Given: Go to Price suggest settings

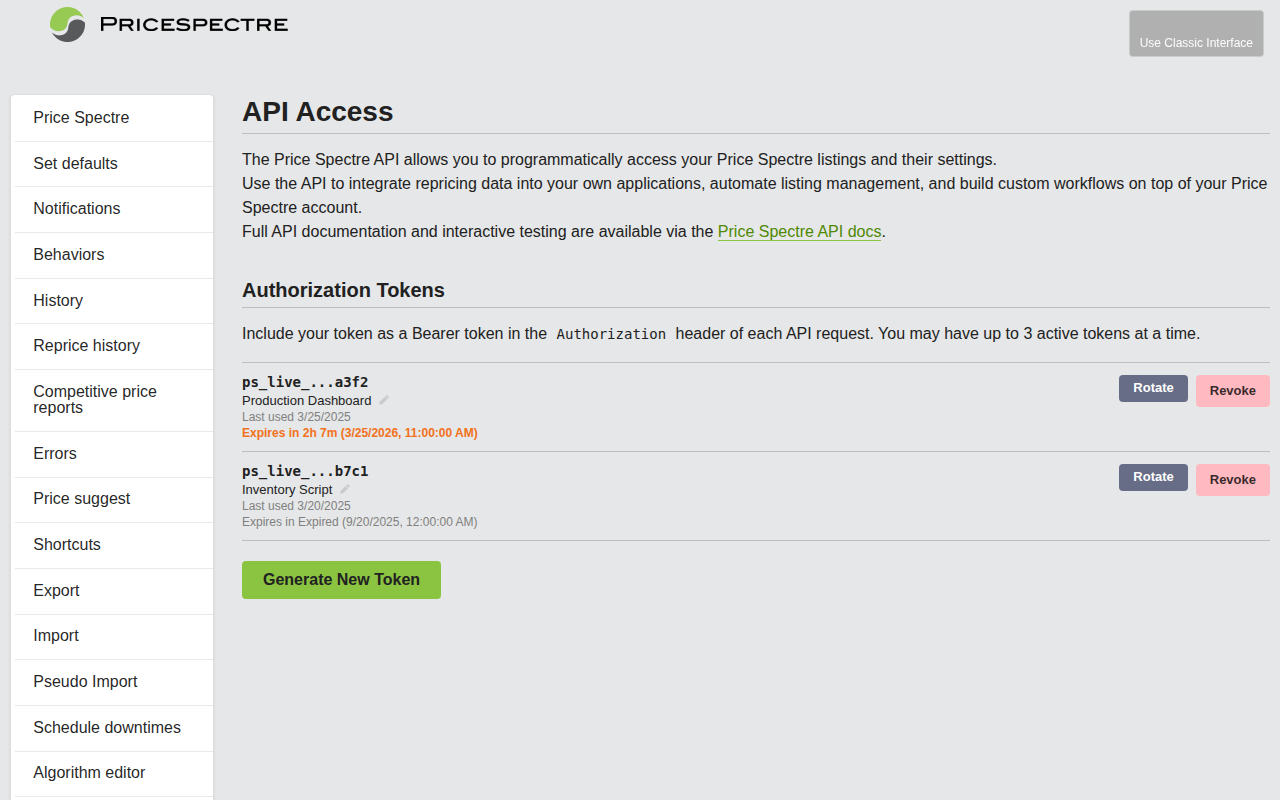Looking at the screenshot, I should [x=81, y=498].
